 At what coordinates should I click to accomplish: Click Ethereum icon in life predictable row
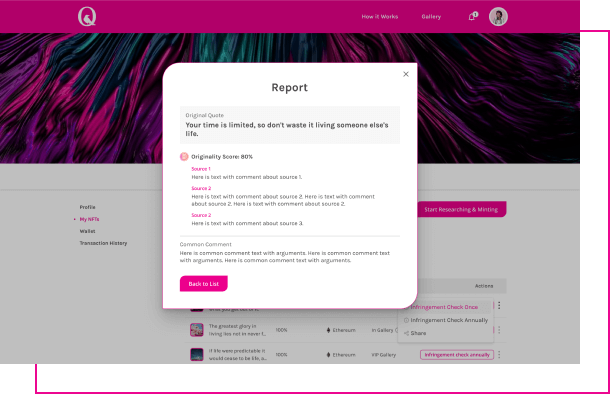point(328,355)
